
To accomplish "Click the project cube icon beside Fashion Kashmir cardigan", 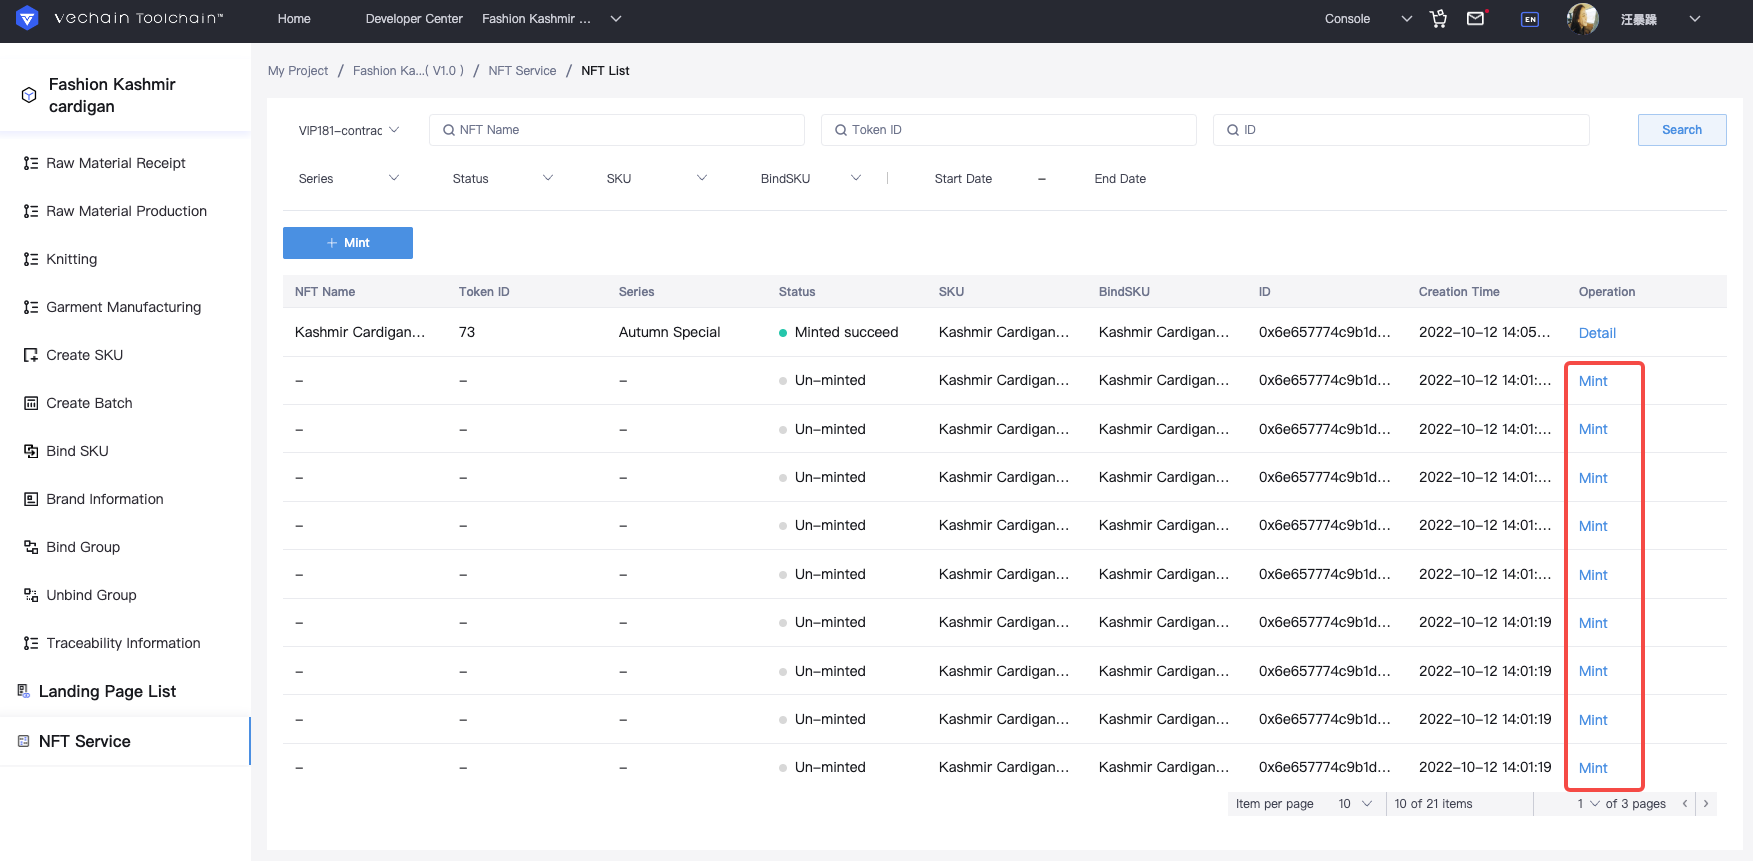I will [x=29, y=95].
